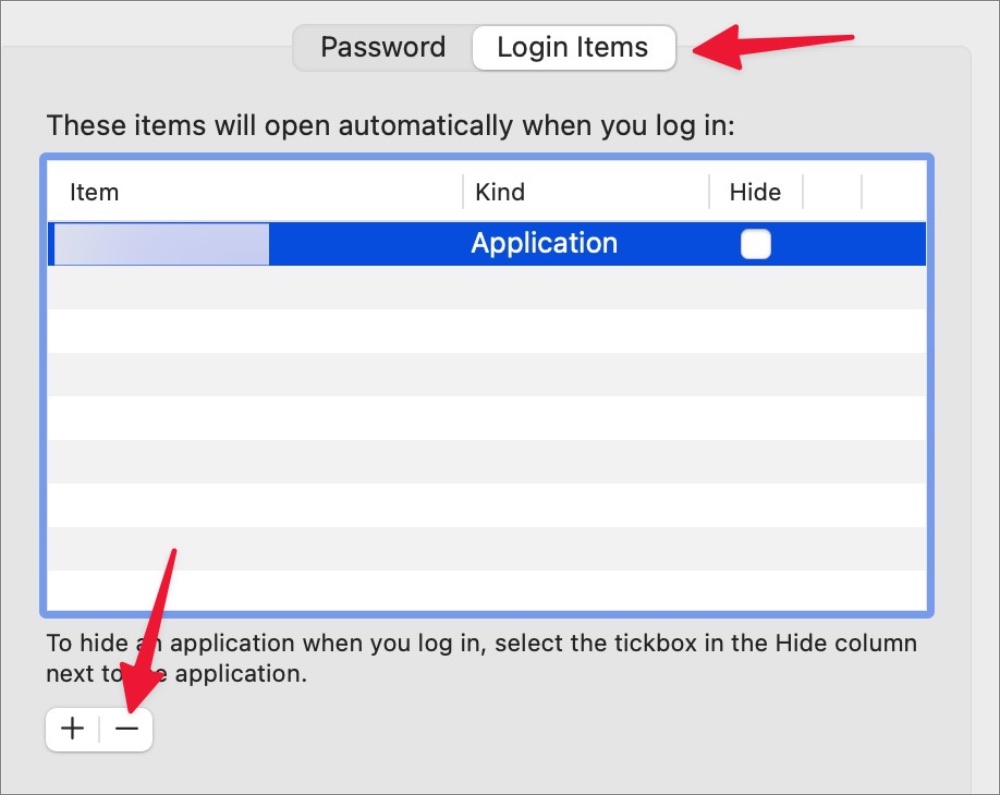Click the blank column header right of Hide
1000x795 pixels.
(832, 192)
